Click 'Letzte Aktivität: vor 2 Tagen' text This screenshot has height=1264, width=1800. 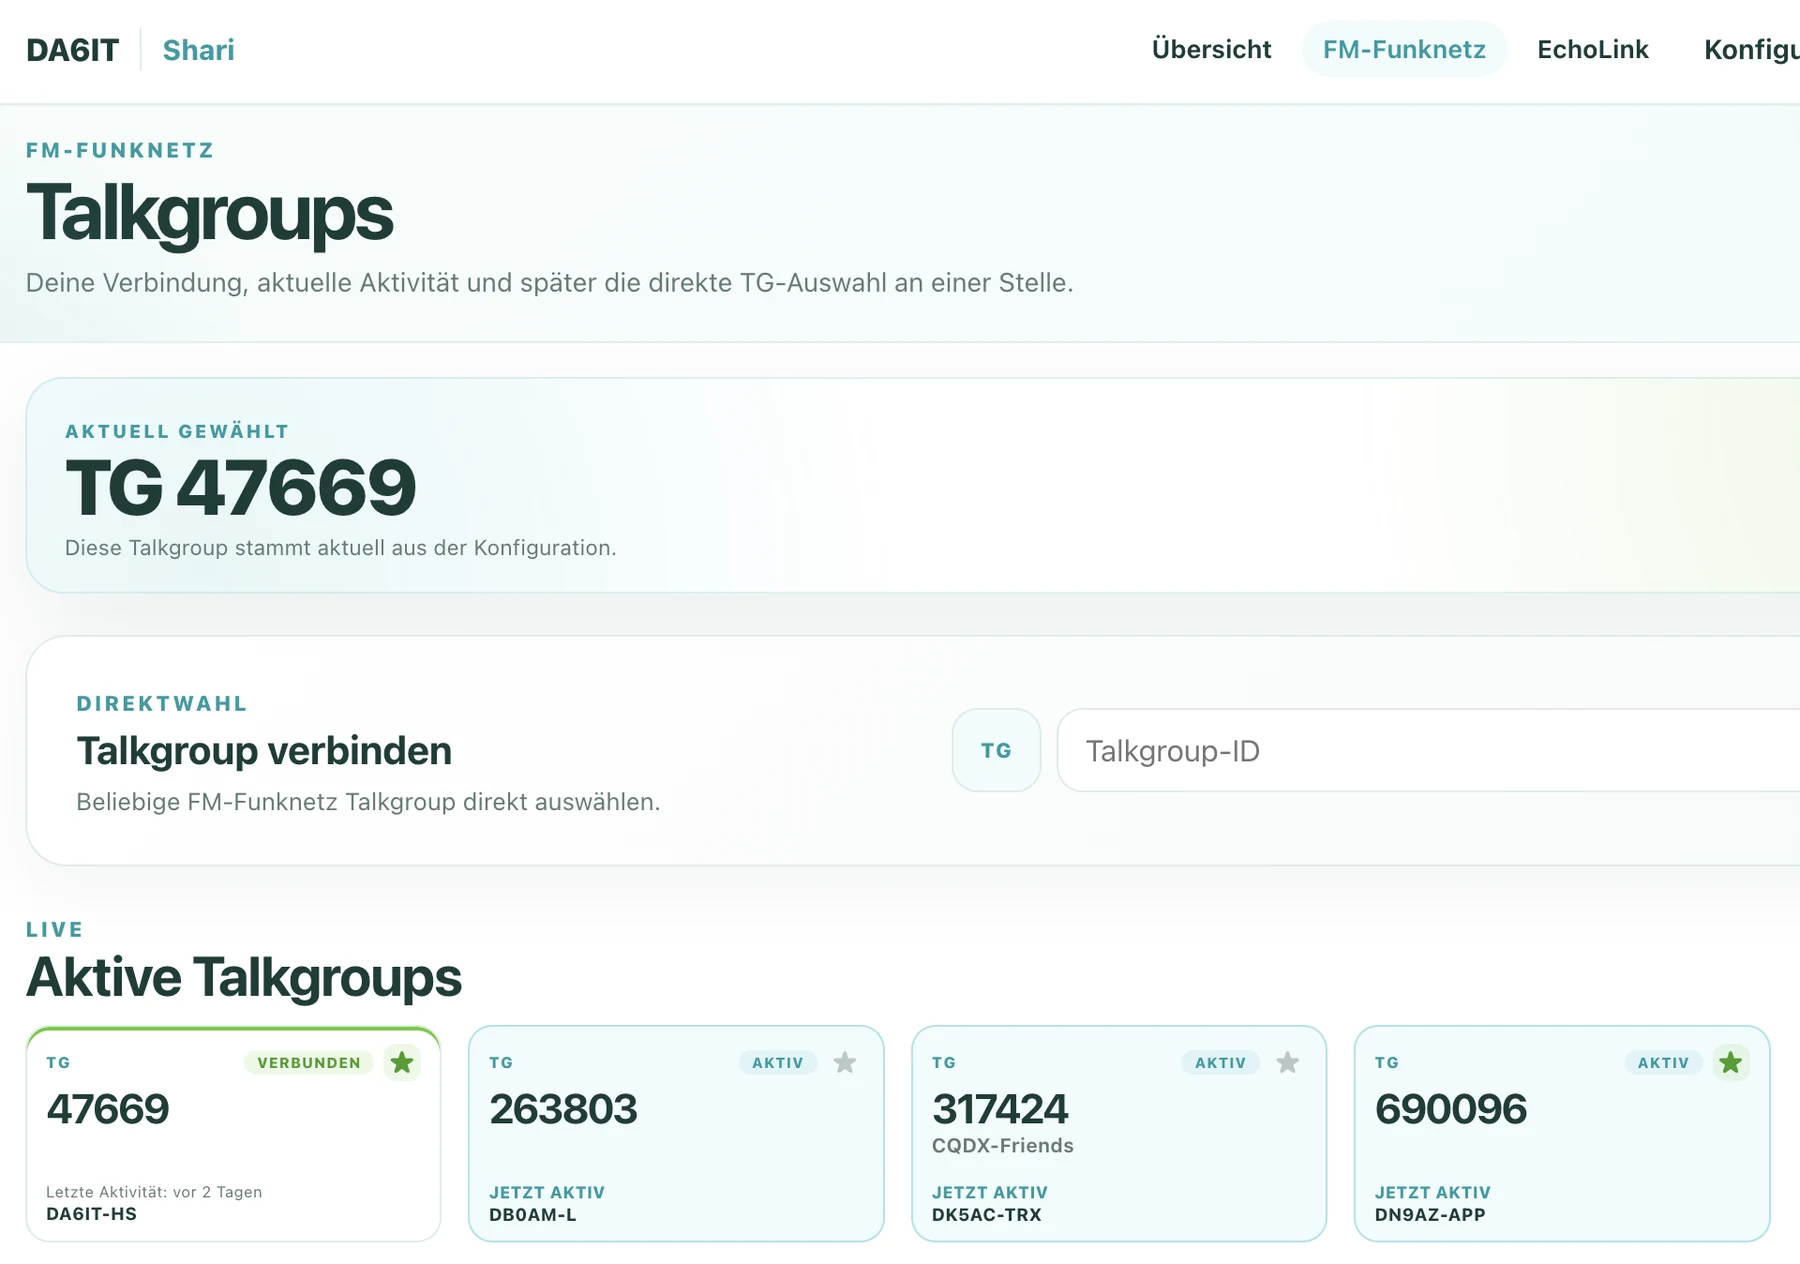154,1192
